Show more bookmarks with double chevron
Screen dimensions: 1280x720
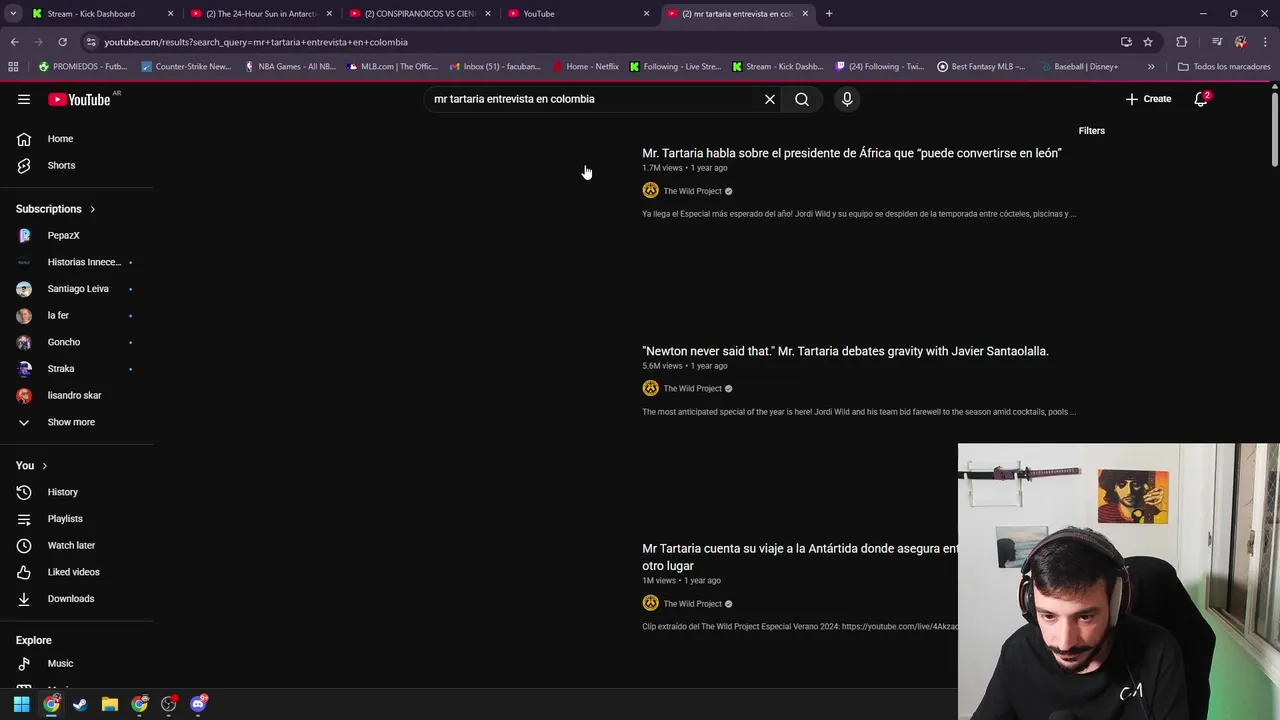point(1151,67)
